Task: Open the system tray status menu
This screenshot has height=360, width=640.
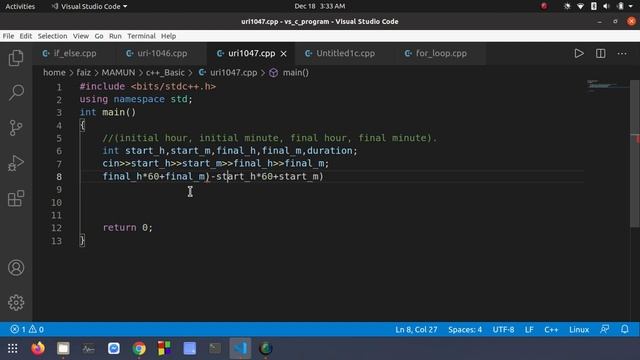Action: (x=598, y=6)
